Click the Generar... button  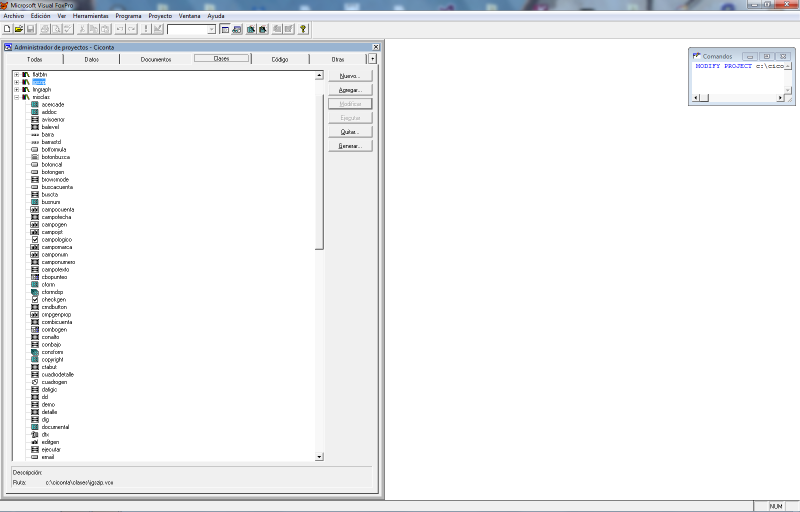350,146
